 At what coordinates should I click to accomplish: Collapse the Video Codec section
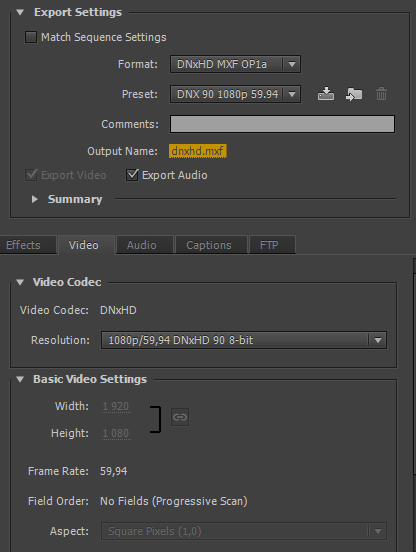20,282
